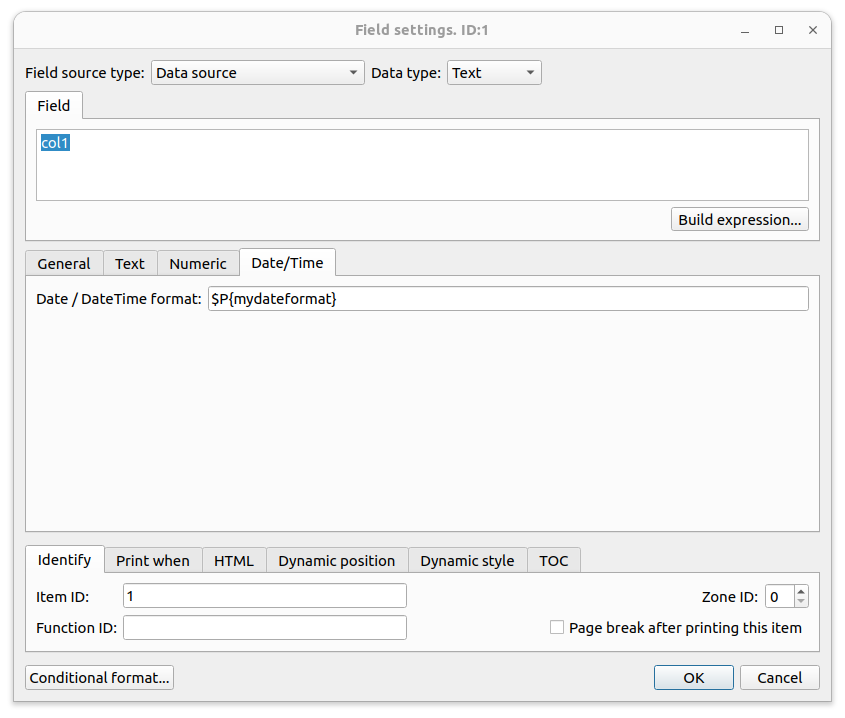Click the Function ID input box
845x718 pixels.
[265, 627]
